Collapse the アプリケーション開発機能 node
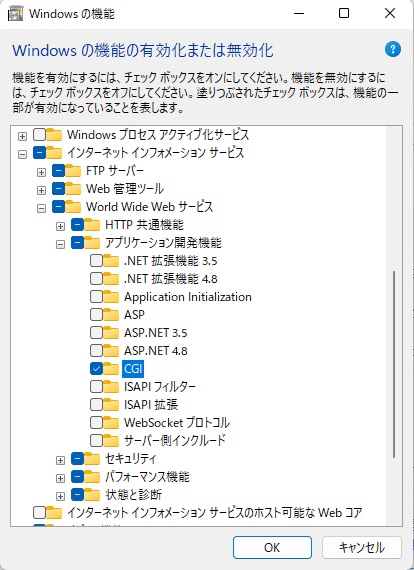 coord(60,245)
